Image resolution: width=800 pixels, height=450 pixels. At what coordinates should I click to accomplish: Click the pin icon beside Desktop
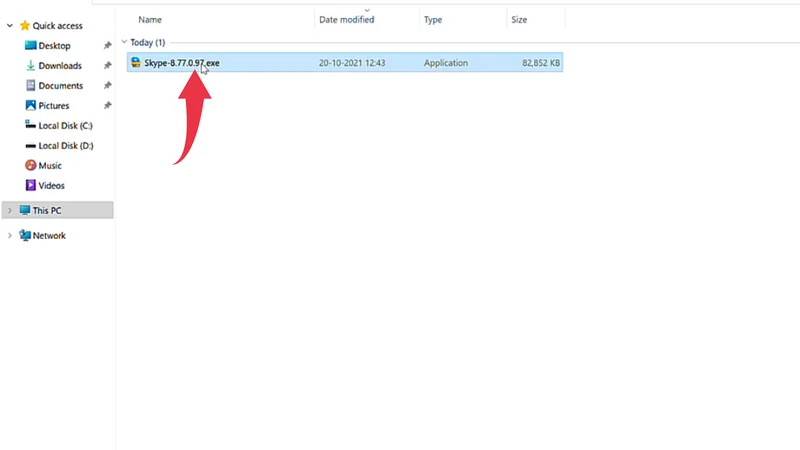[107, 46]
